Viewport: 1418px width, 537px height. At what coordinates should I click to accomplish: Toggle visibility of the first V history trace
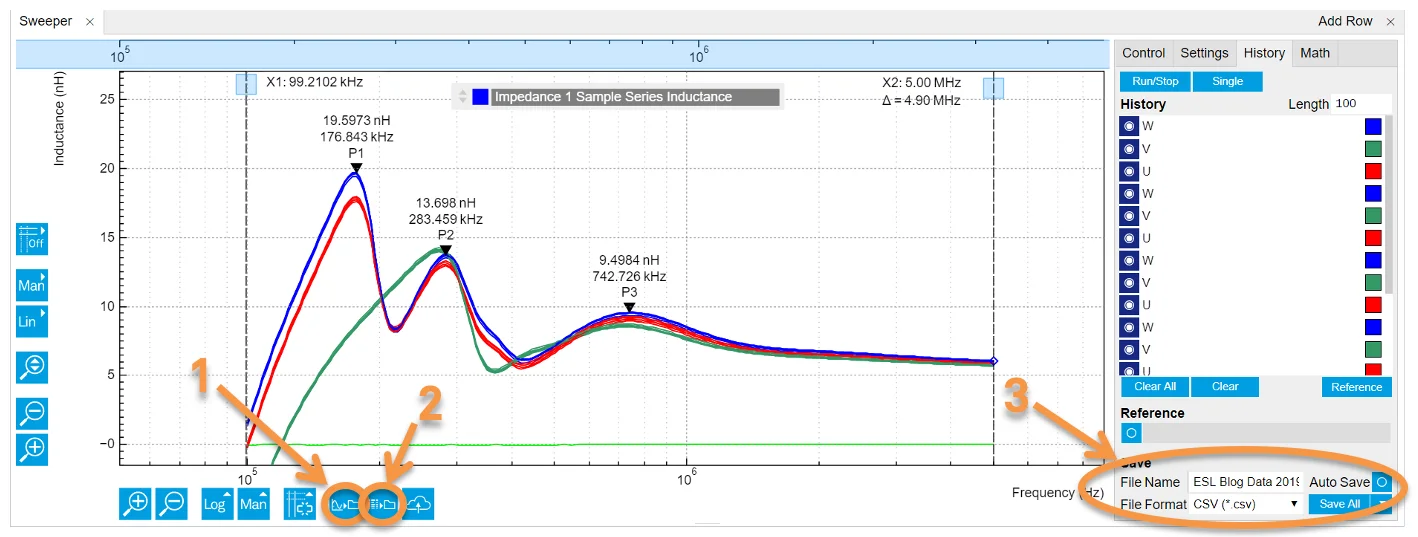tap(1129, 148)
